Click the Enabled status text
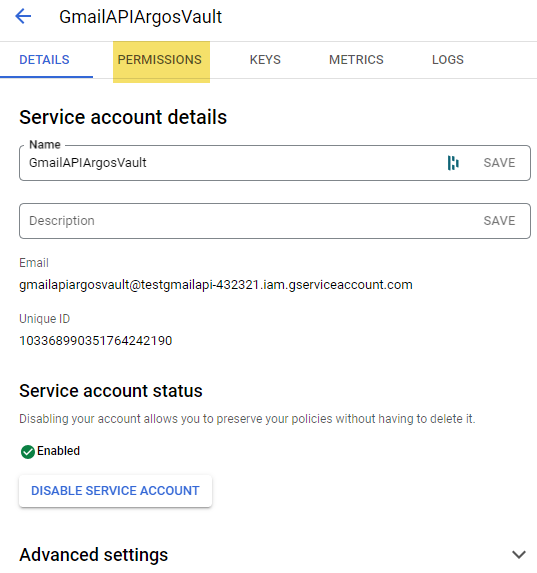The width and height of the screenshot is (537, 573). point(58,451)
